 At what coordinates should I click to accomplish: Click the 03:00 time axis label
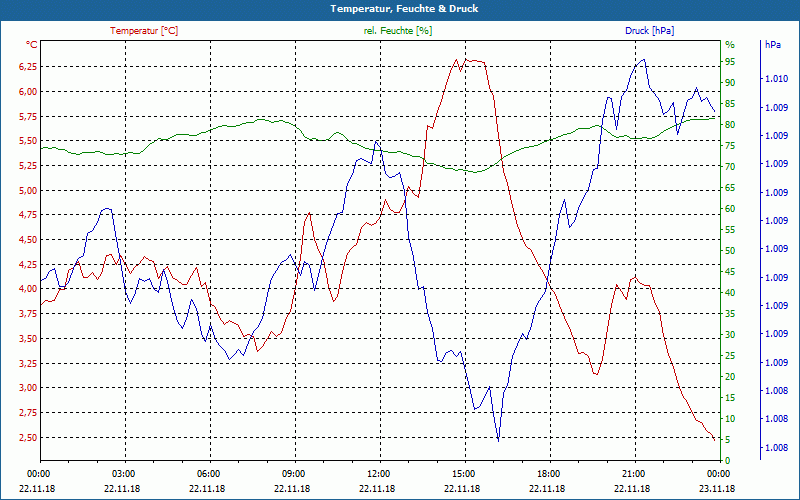[x=123, y=473]
